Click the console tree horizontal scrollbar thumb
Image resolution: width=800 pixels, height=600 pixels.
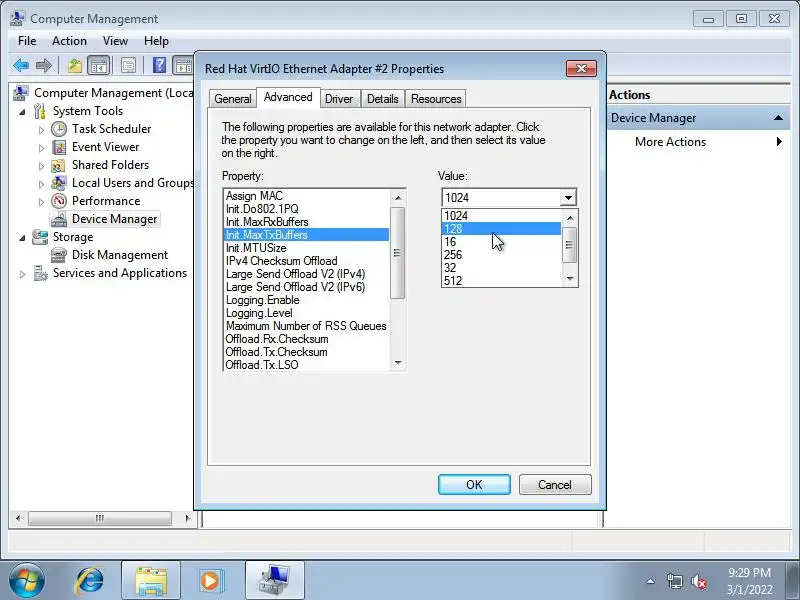99,518
